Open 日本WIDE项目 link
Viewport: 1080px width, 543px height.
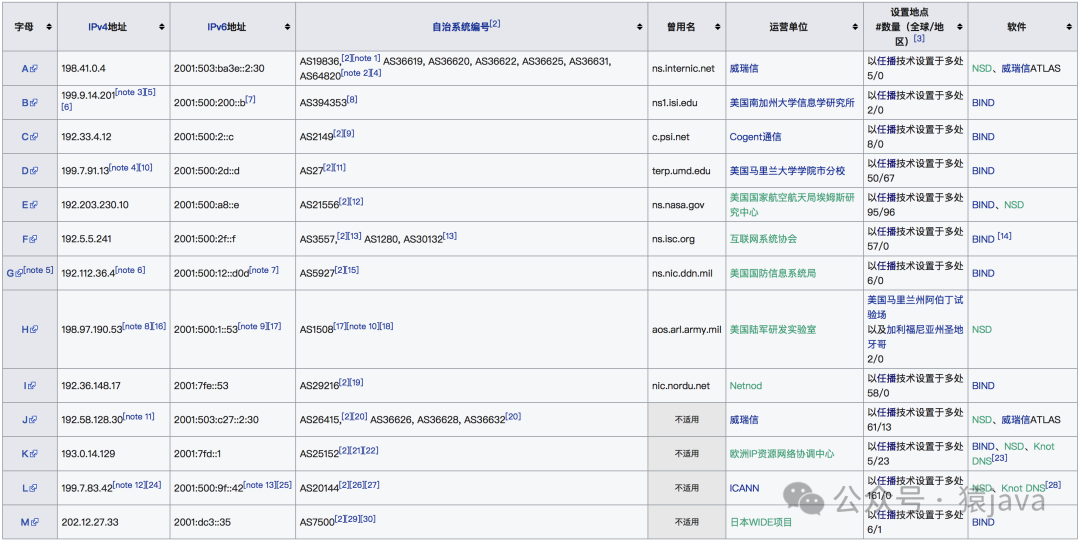click(761, 522)
